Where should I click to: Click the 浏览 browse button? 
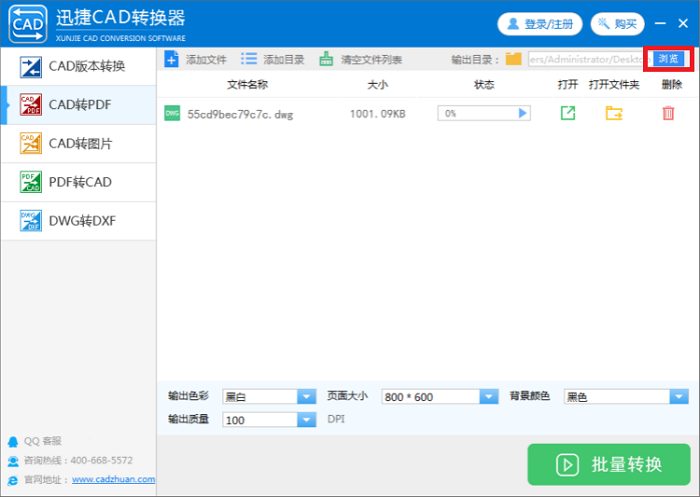pyautogui.click(x=668, y=58)
